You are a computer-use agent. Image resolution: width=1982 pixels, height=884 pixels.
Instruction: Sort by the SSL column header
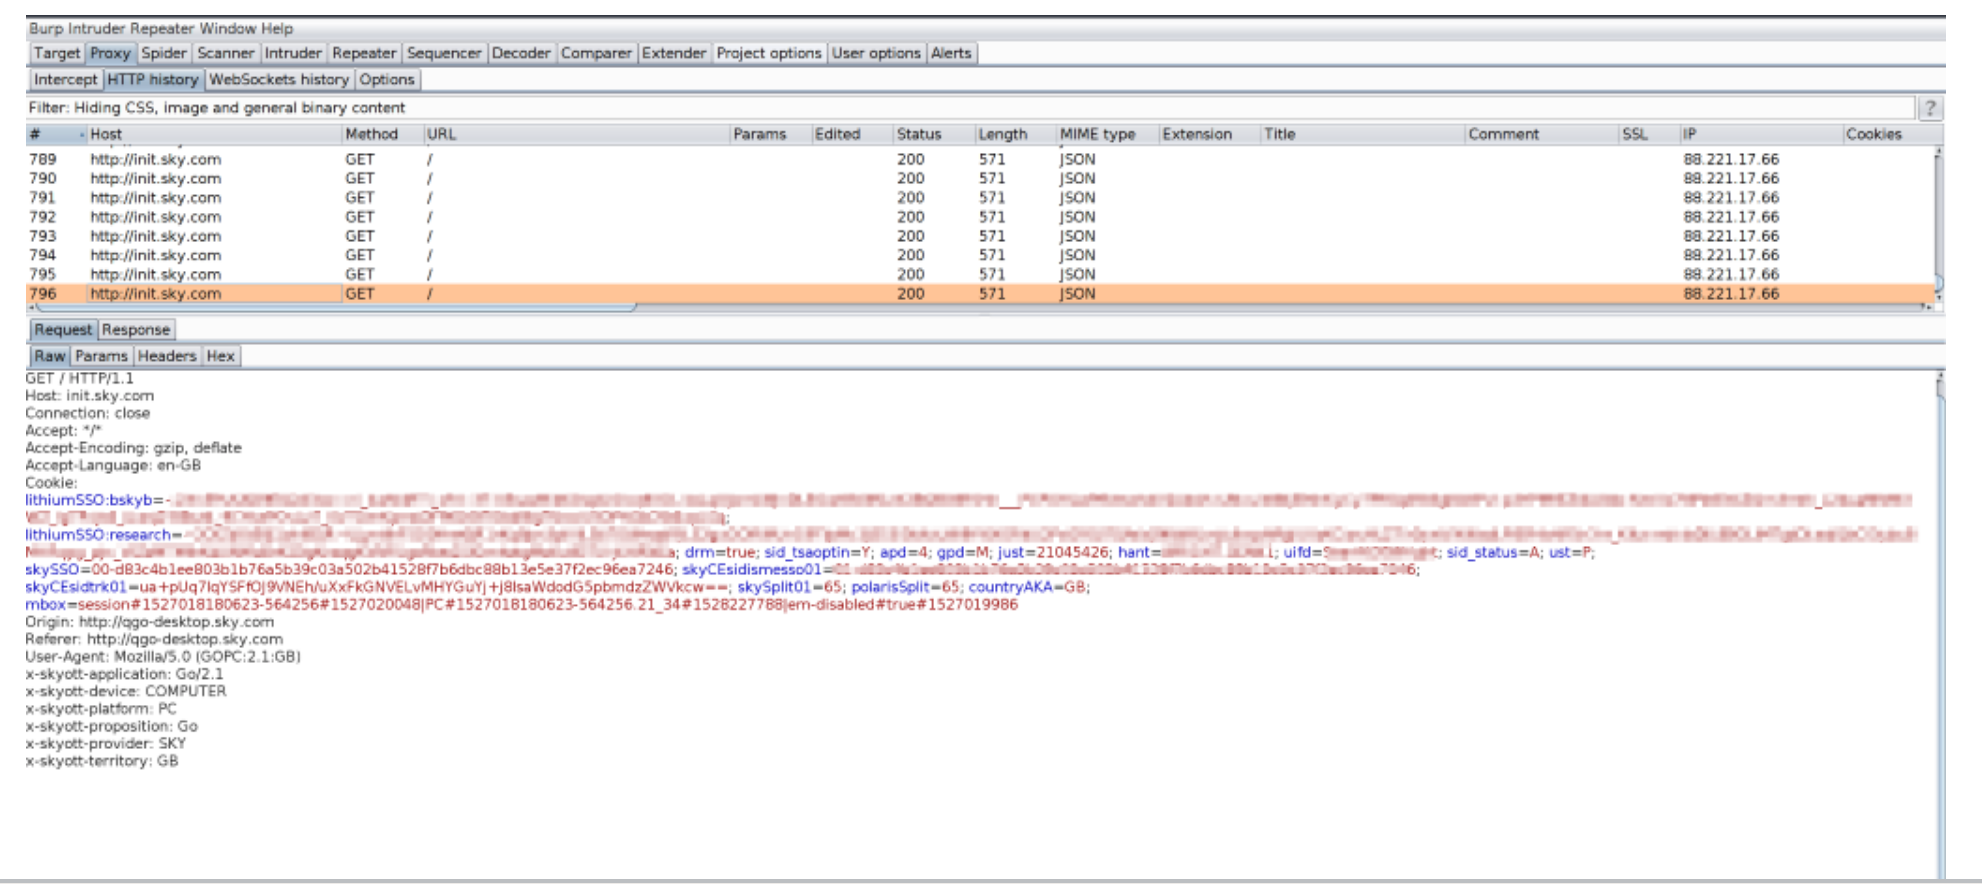click(x=1648, y=134)
